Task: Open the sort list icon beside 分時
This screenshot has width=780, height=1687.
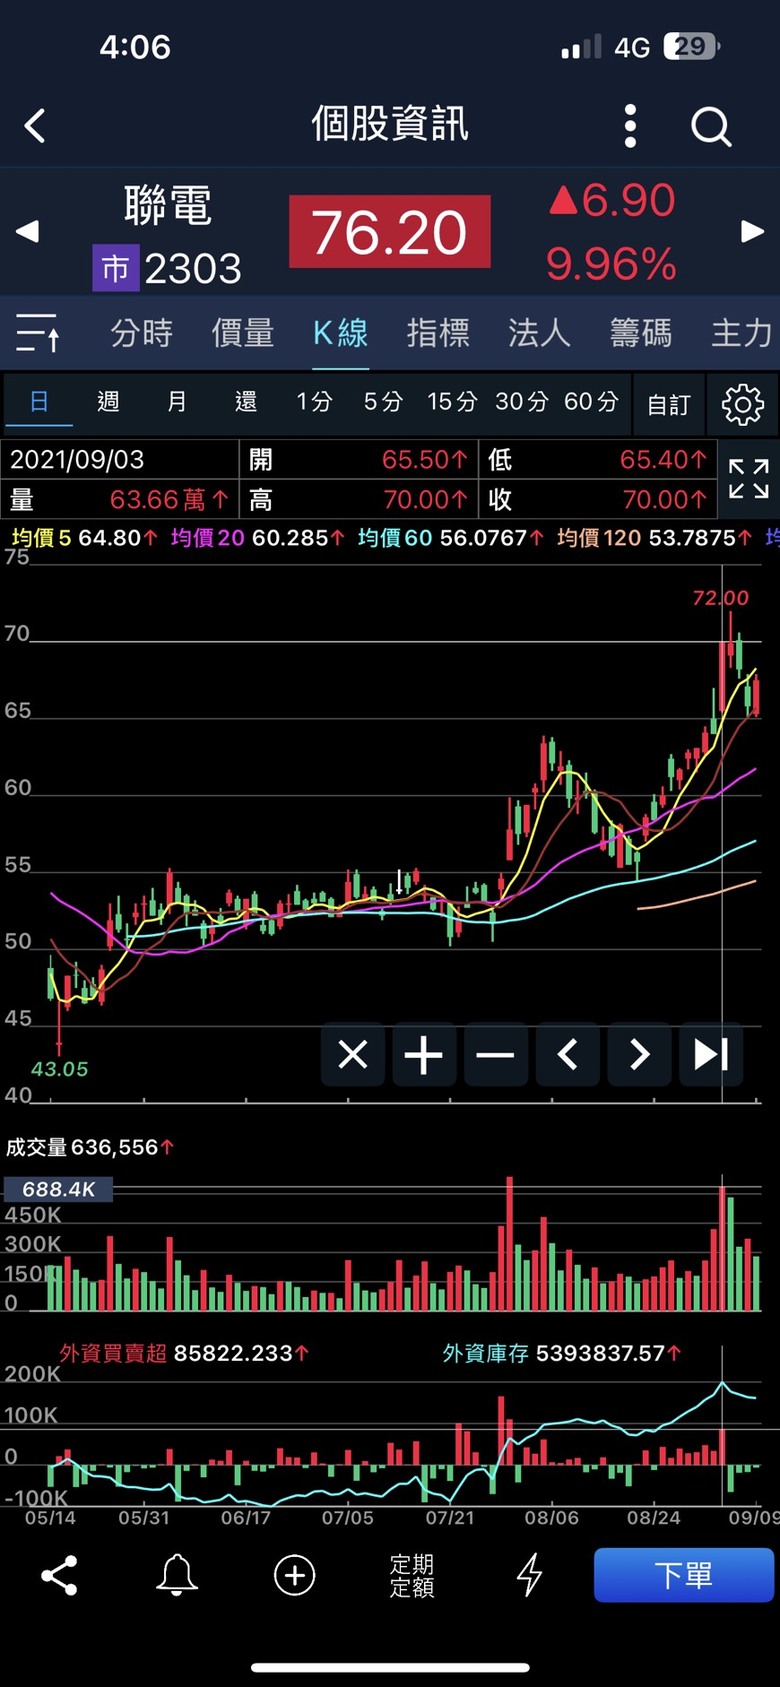Action: (38, 332)
